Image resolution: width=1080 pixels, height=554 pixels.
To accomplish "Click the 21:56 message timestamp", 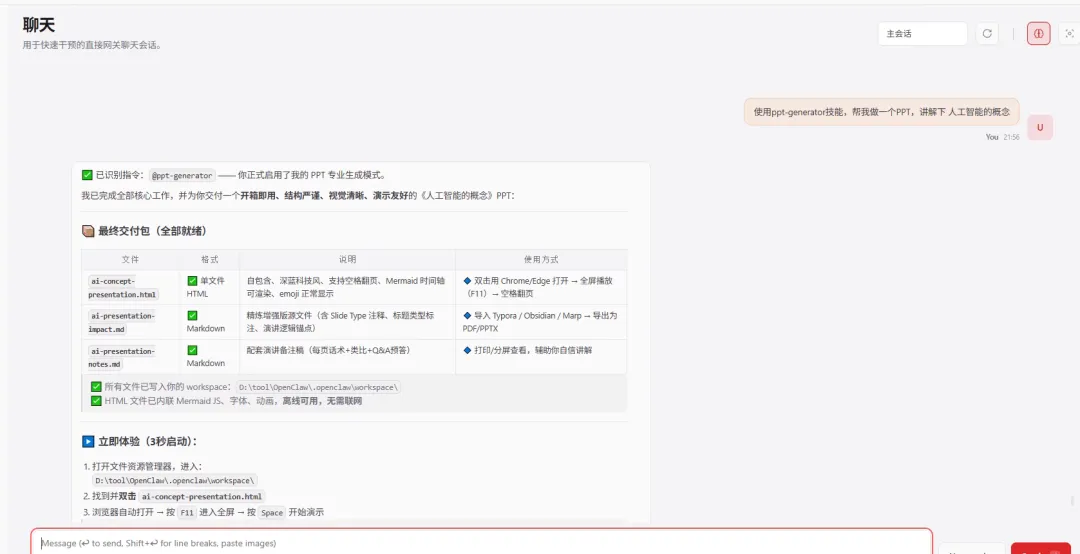I will (1011, 137).
